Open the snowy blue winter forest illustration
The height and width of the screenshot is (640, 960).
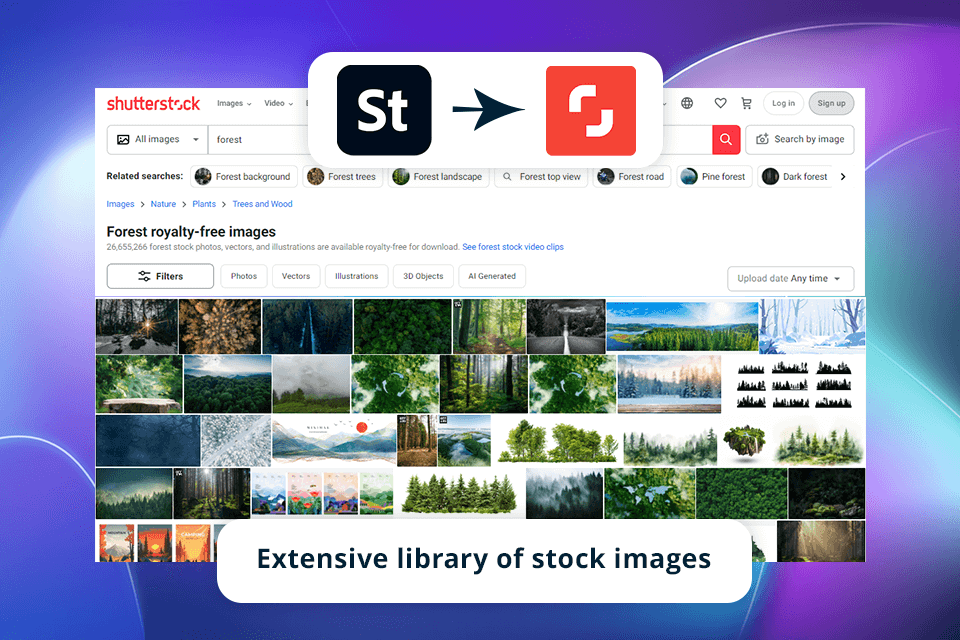point(812,326)
